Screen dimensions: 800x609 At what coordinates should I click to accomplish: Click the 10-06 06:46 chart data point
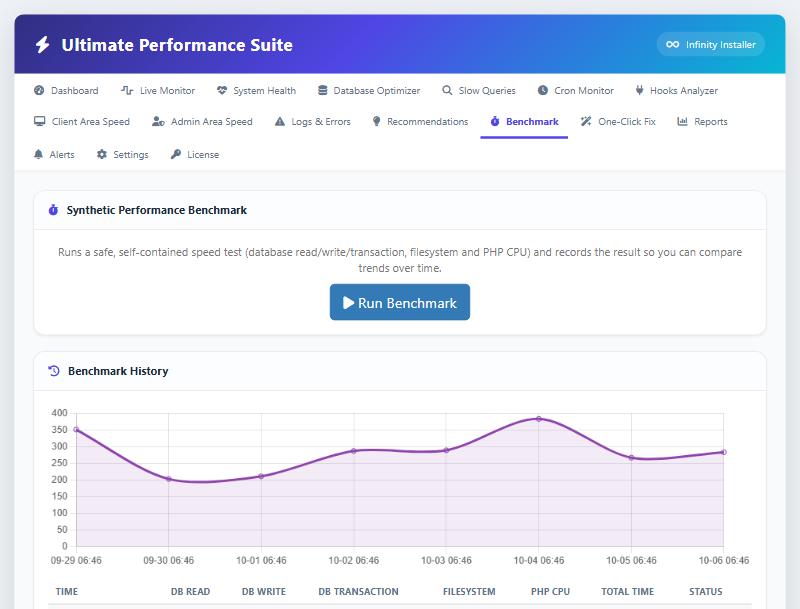click(x=723, y=452)
